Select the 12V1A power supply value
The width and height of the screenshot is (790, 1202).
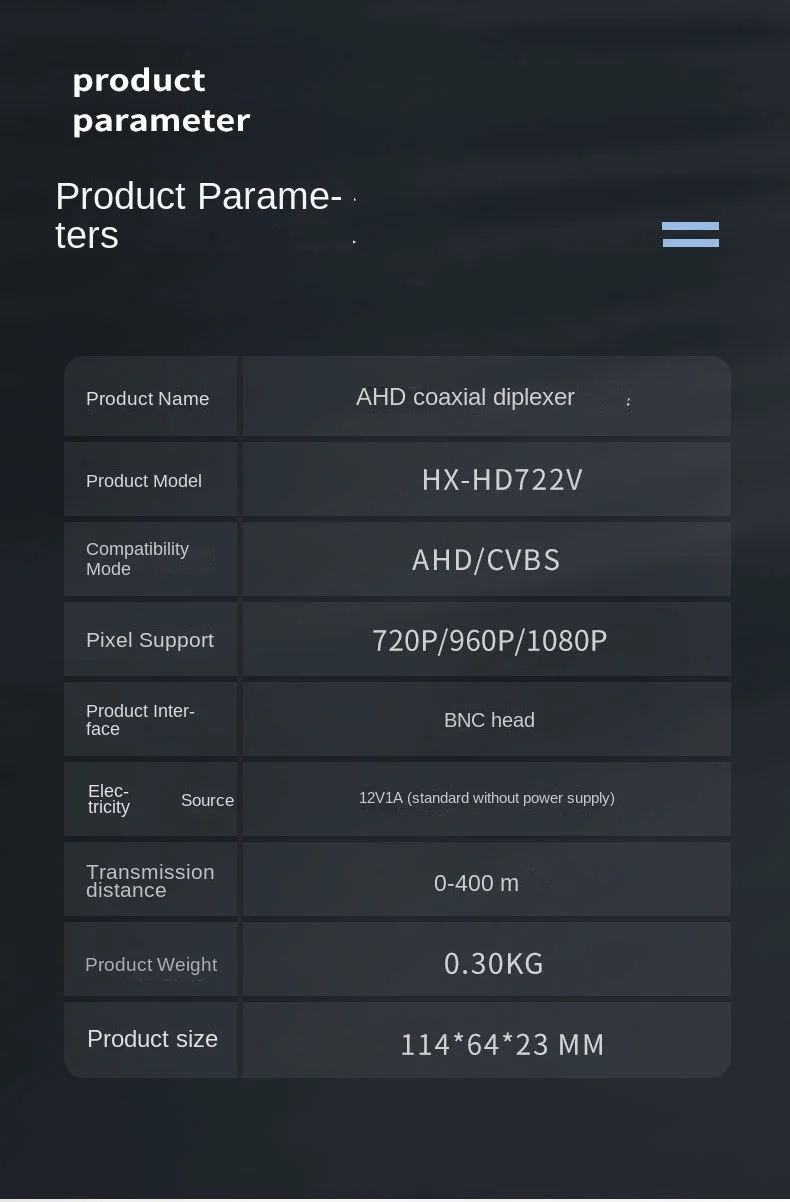[x=487, y=798]
